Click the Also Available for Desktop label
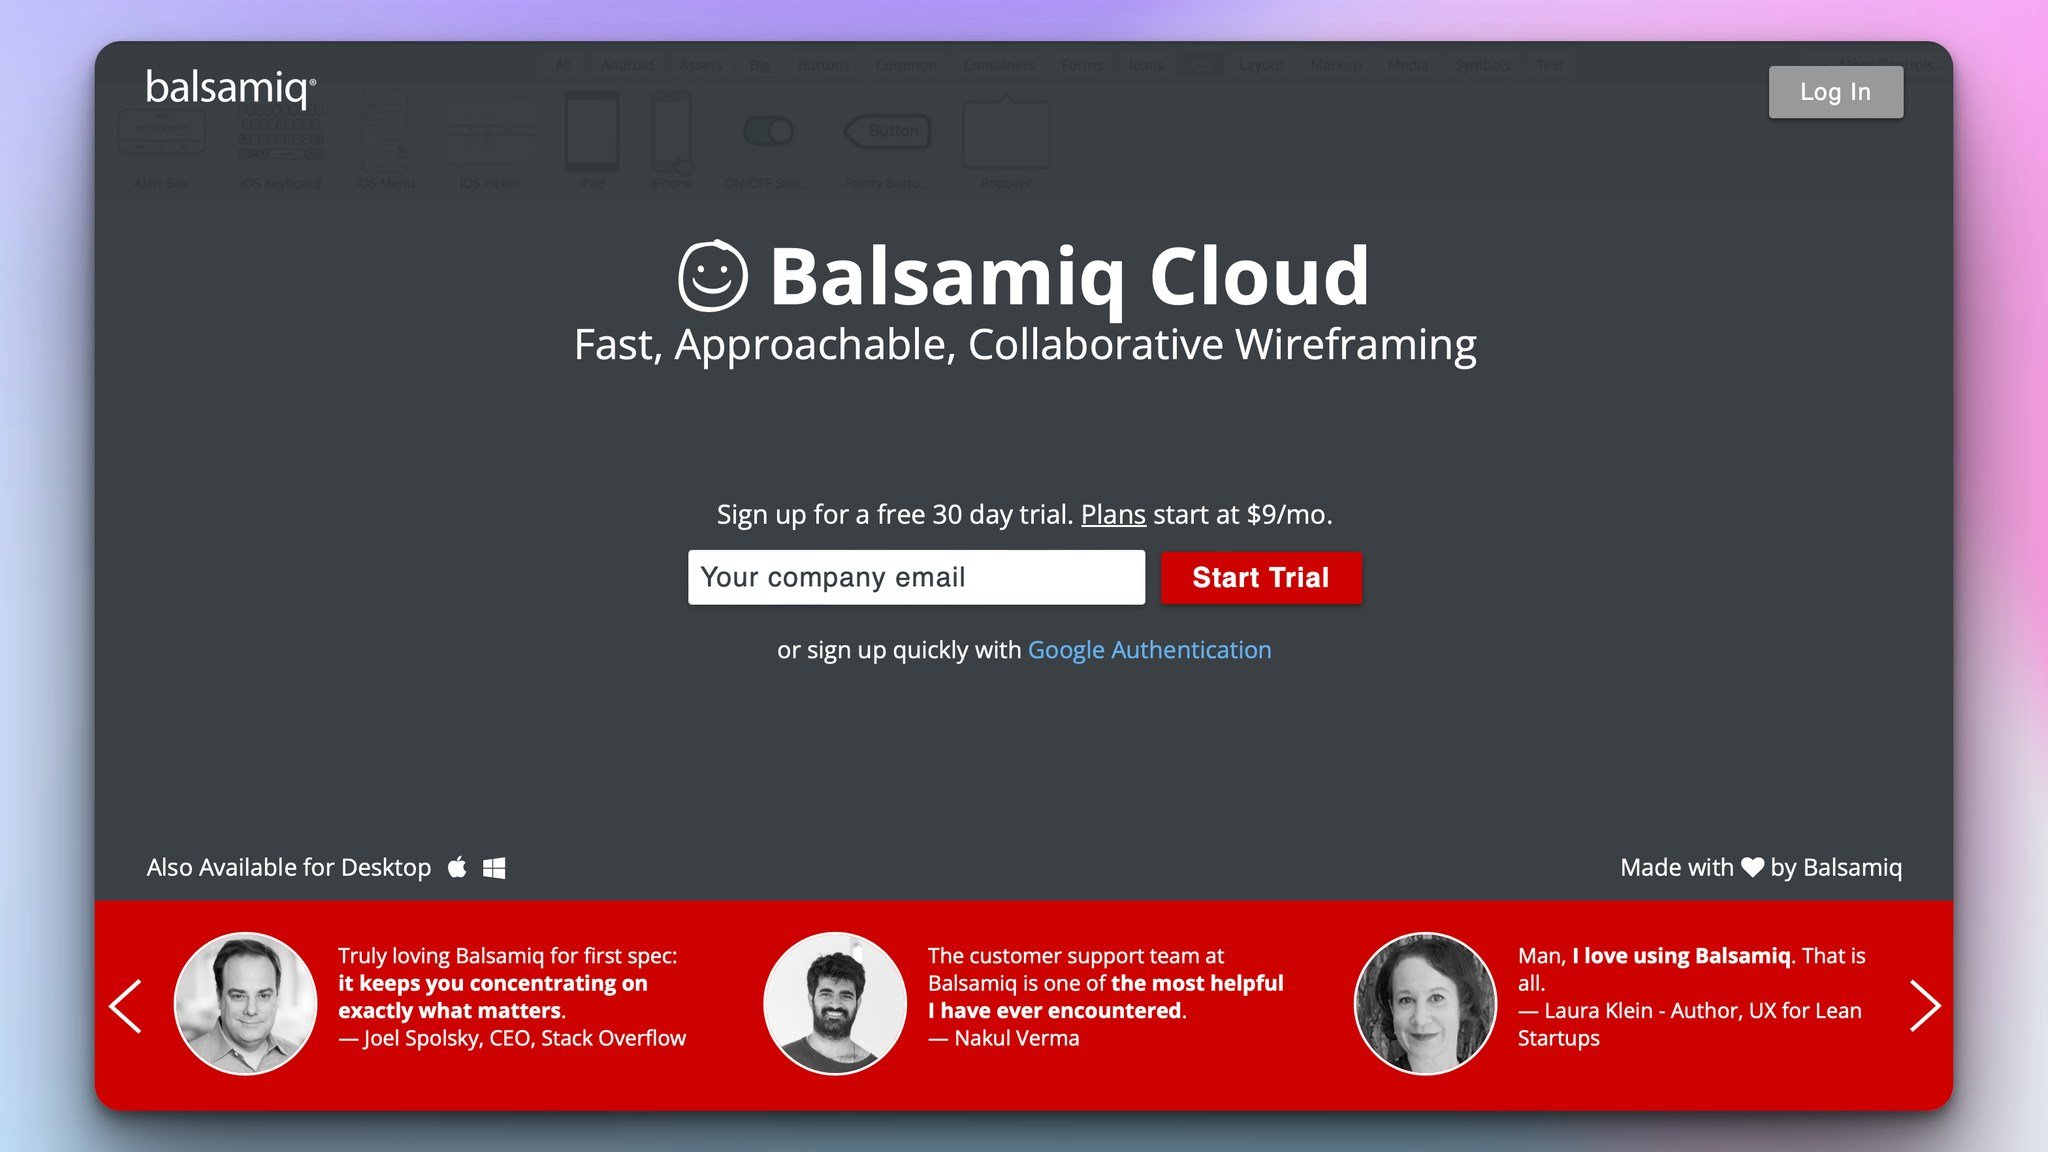Viewport: 2048px width, 1152px height. (x=288, y=866)
